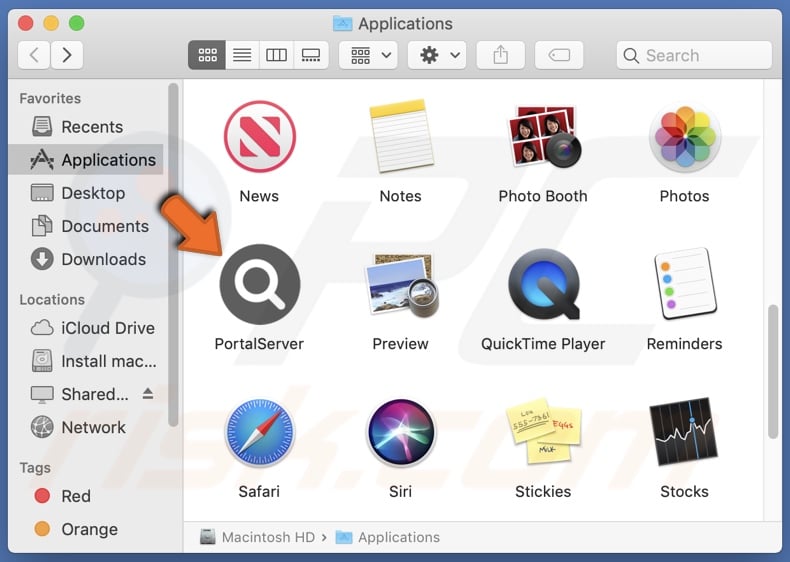Open Network in the sidebar

click(86, 427)
